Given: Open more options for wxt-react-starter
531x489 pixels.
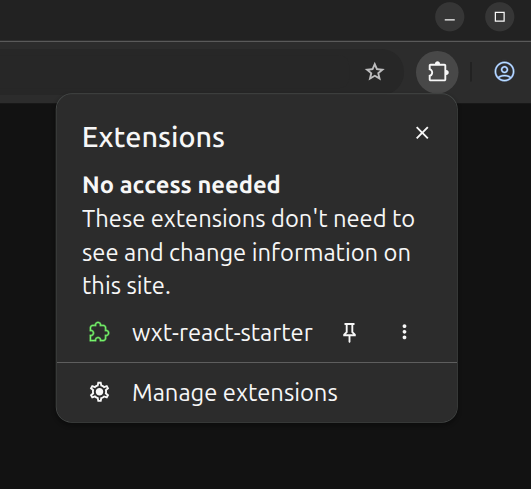Looking at the screenshot, I should tap(404, 332).
